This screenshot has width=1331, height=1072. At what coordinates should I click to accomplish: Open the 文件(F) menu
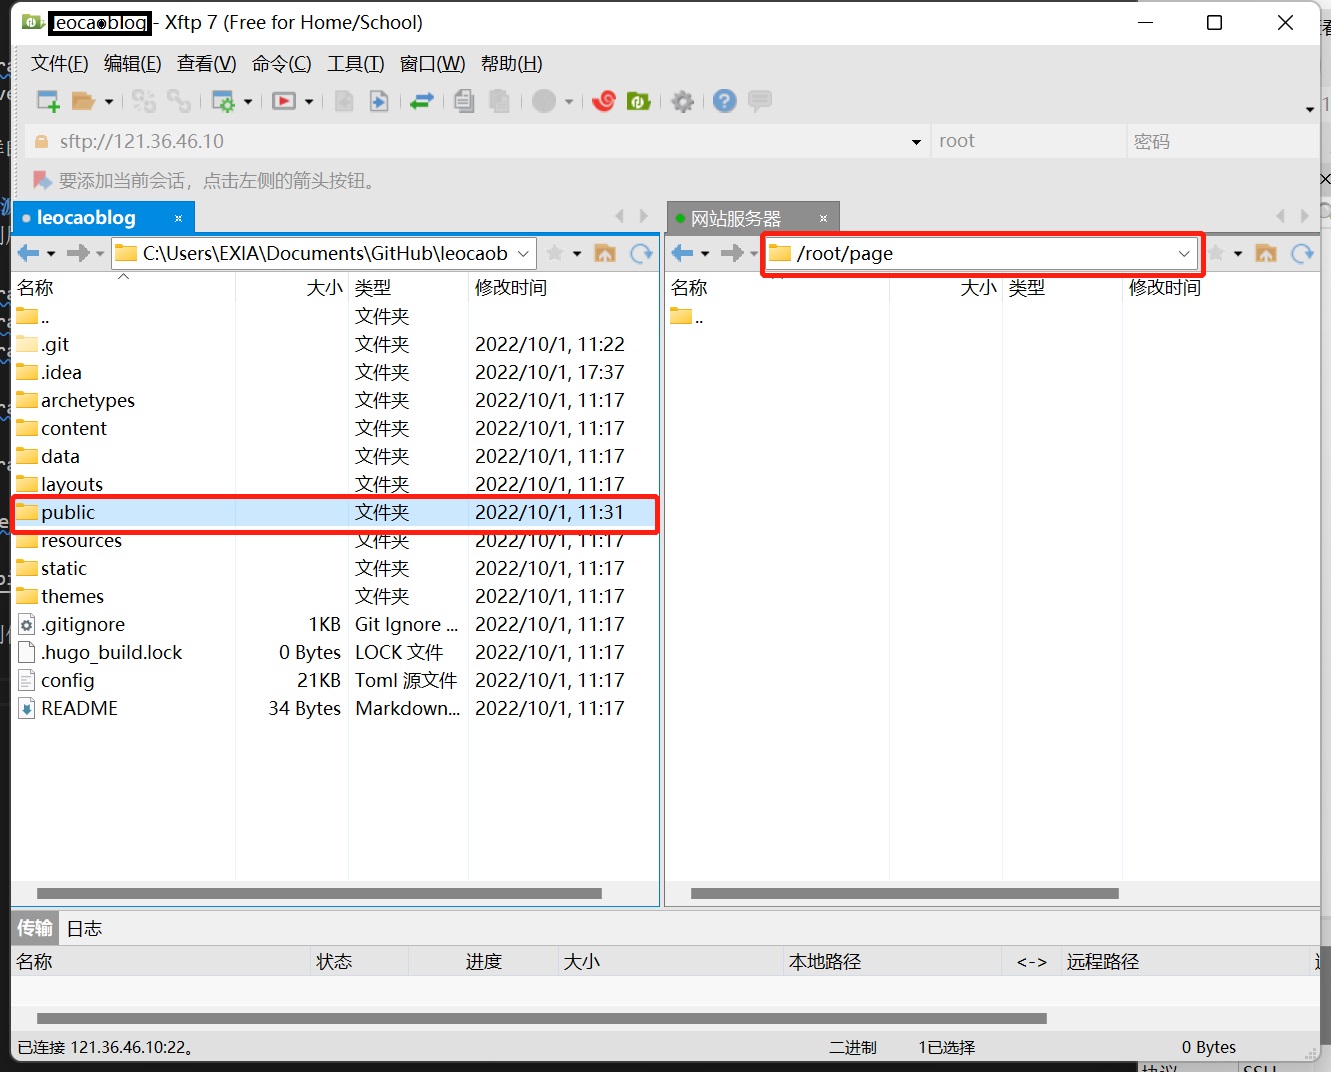pos(59,64)
